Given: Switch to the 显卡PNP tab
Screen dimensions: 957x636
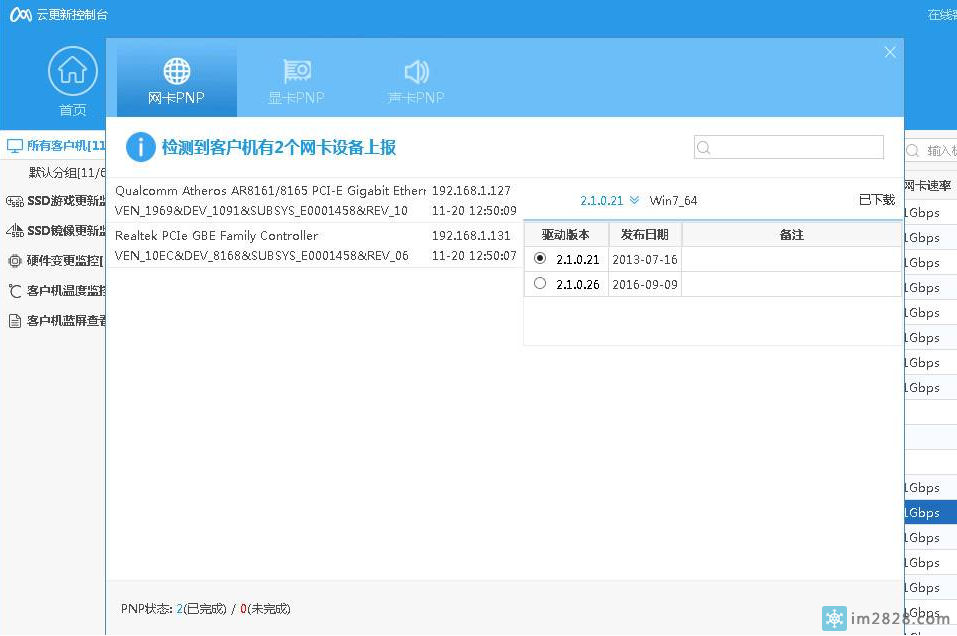Looking at the screenshot, I should pos(296,72).
